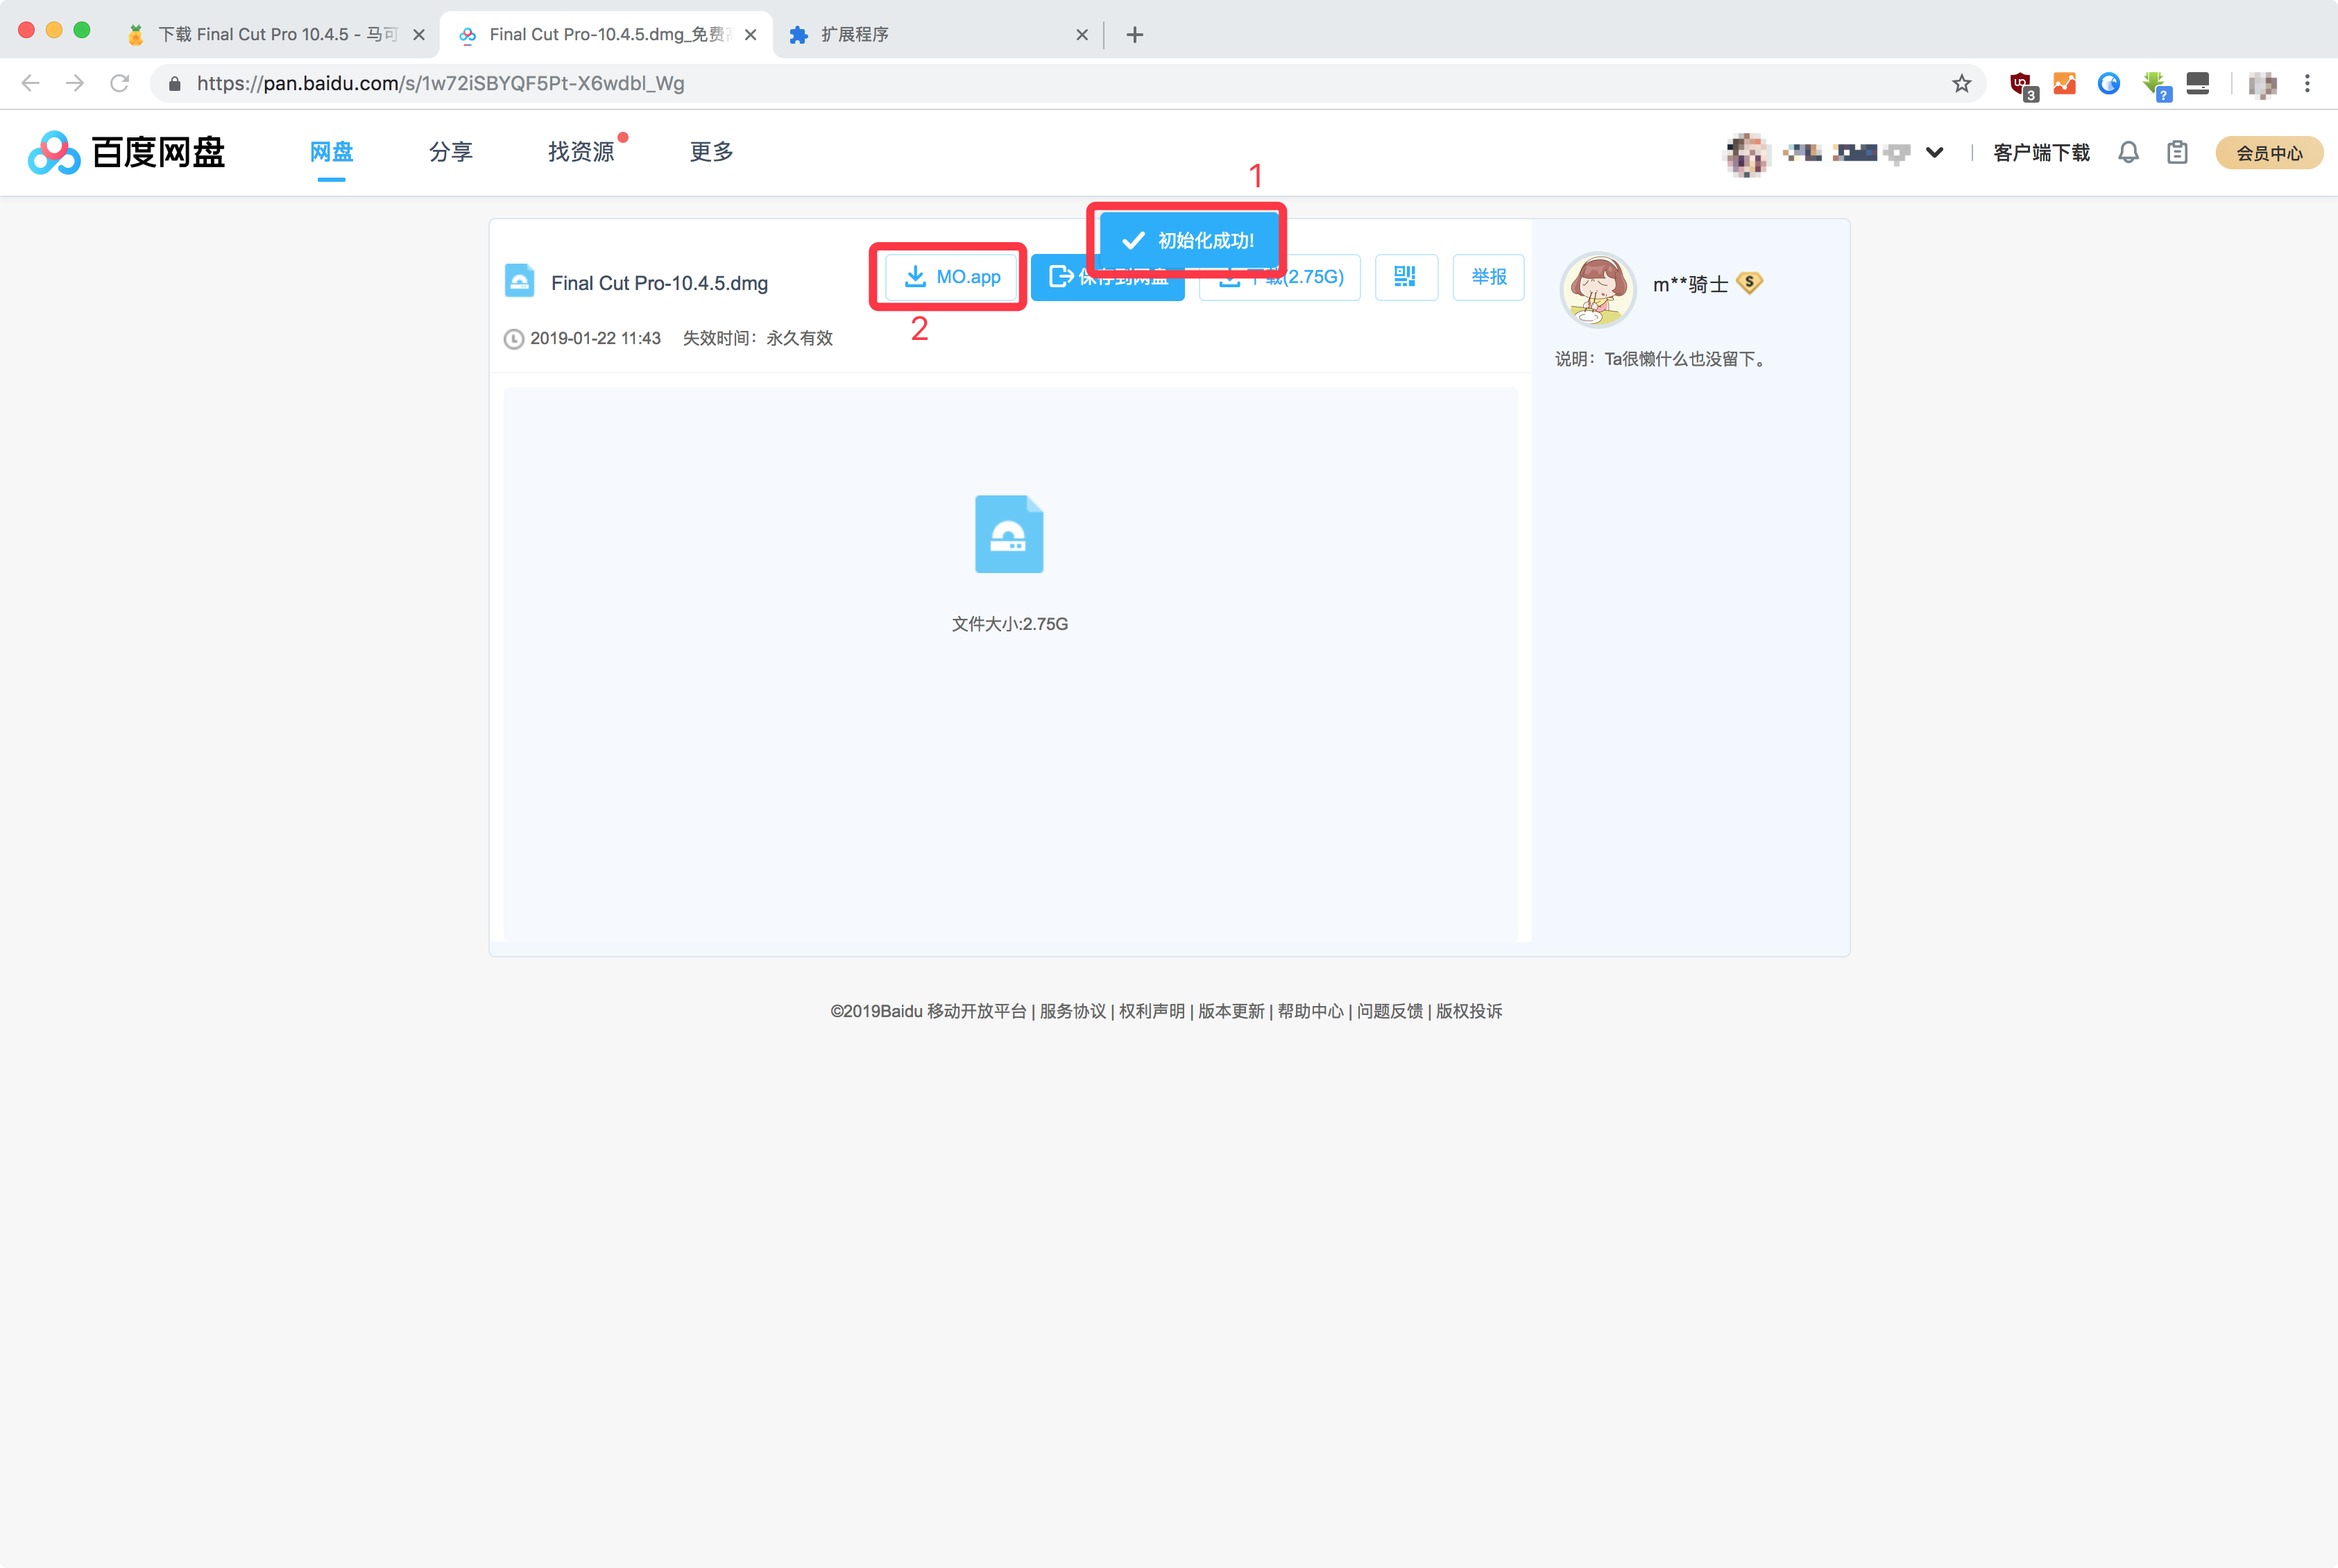Click the orange chart extension icon

[x=2064, y=83]
